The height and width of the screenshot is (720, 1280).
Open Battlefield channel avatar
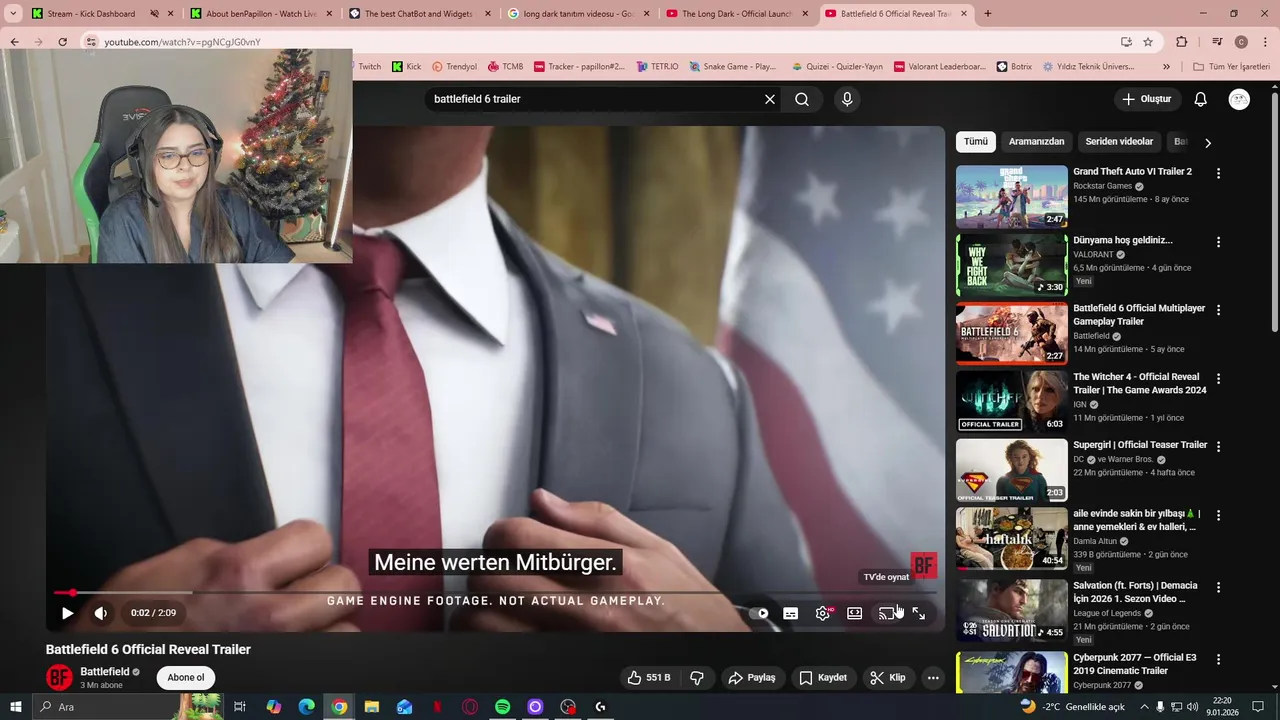click(59, 677)
